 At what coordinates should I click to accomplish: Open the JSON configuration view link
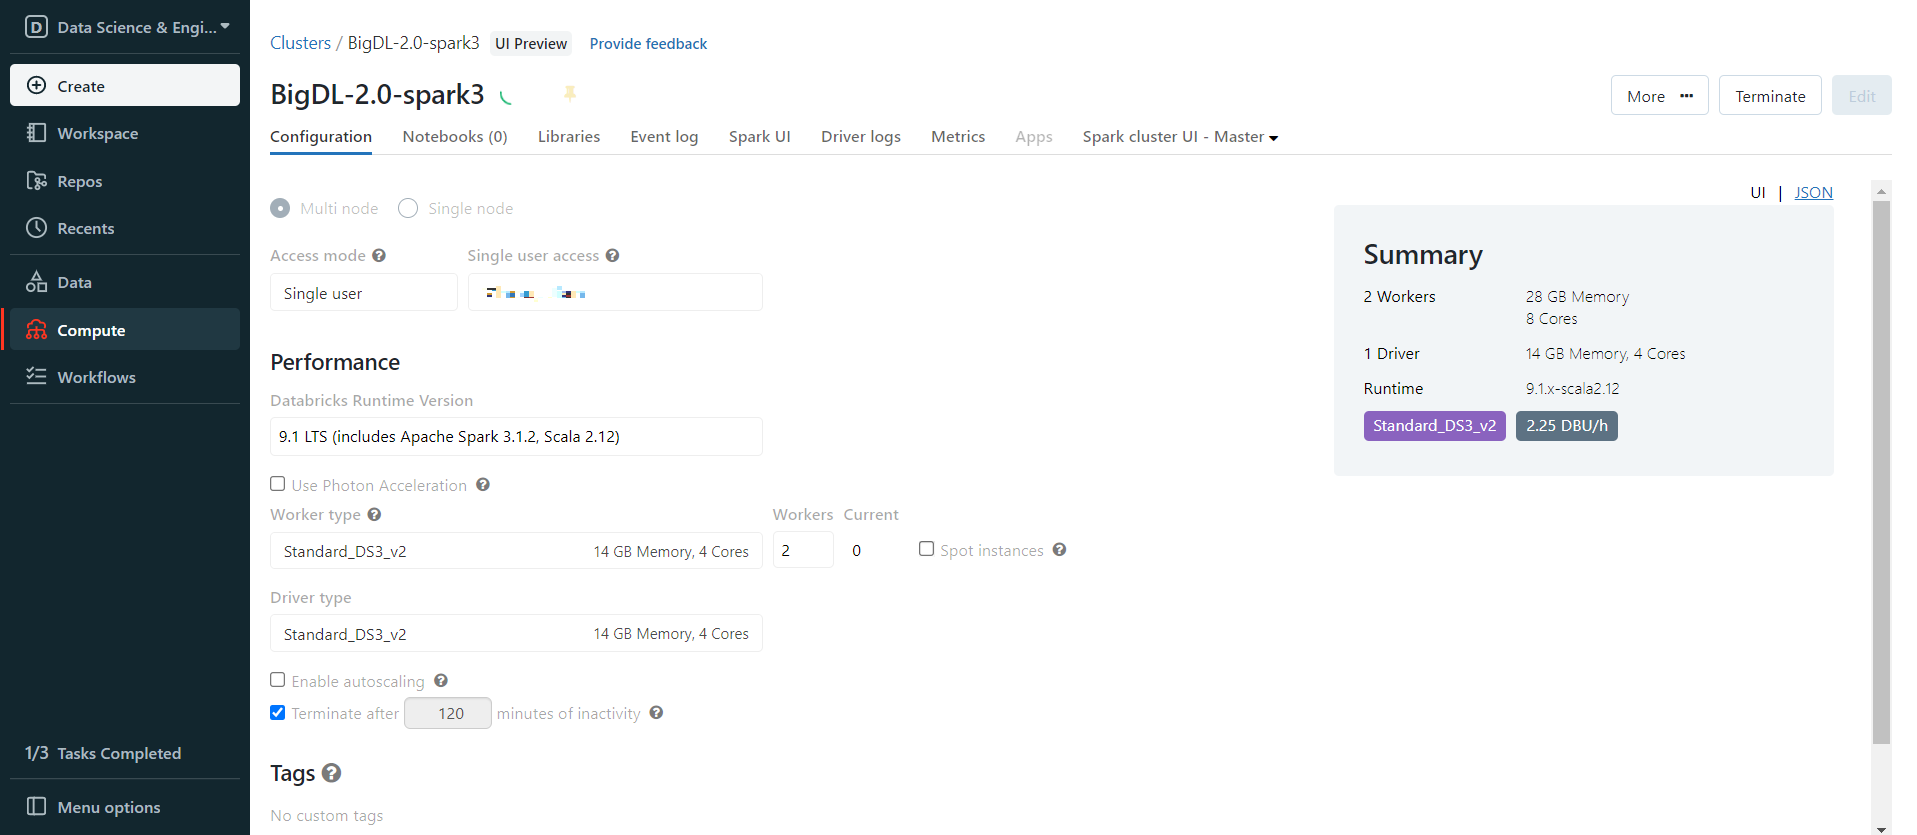tap(1813, 193)
